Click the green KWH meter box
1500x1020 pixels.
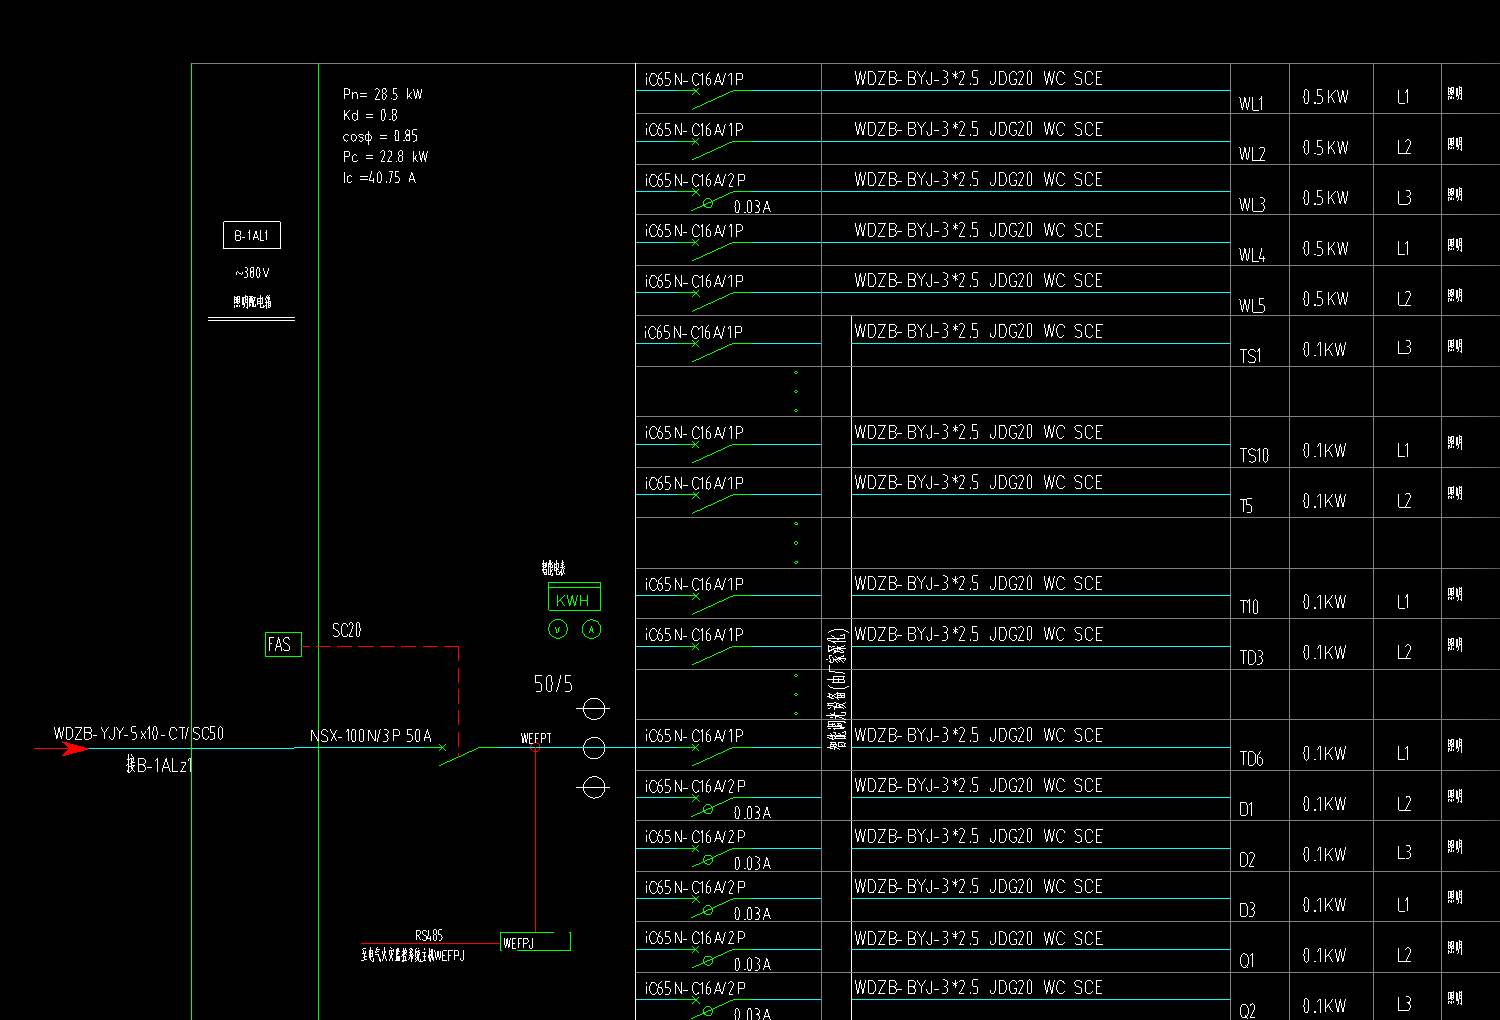click(574, 598)
